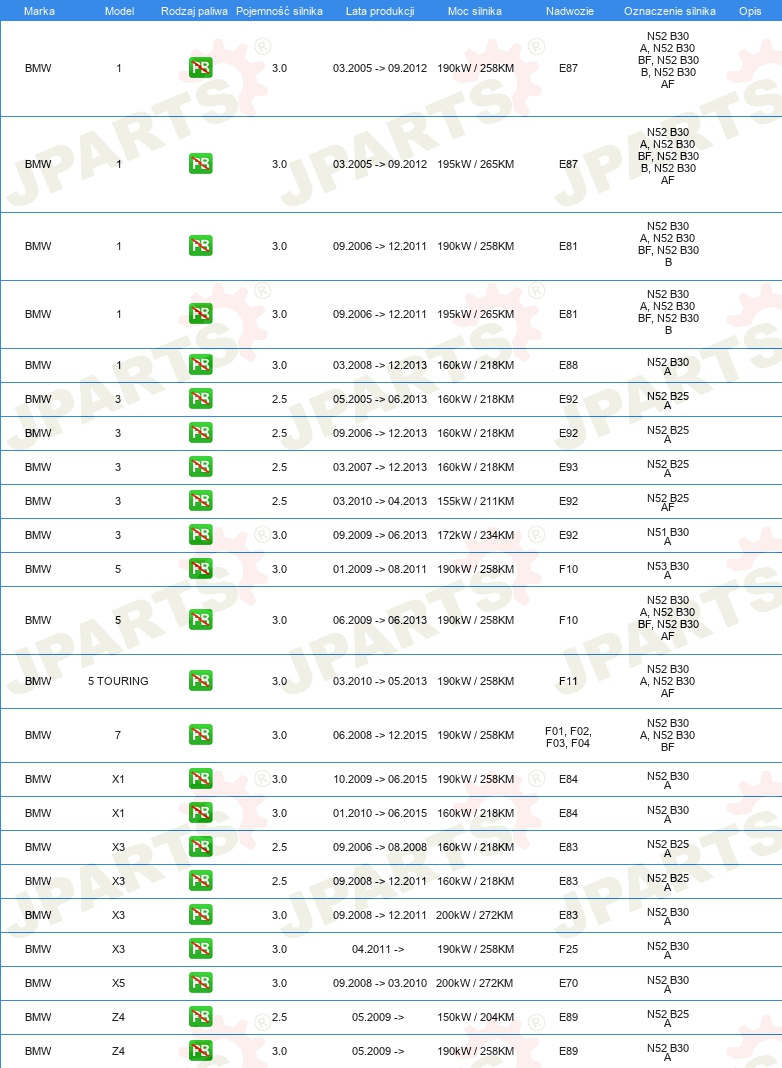
Task: Click the '172kW / 234KM' power cell
Action: click(x=475, y=535)
